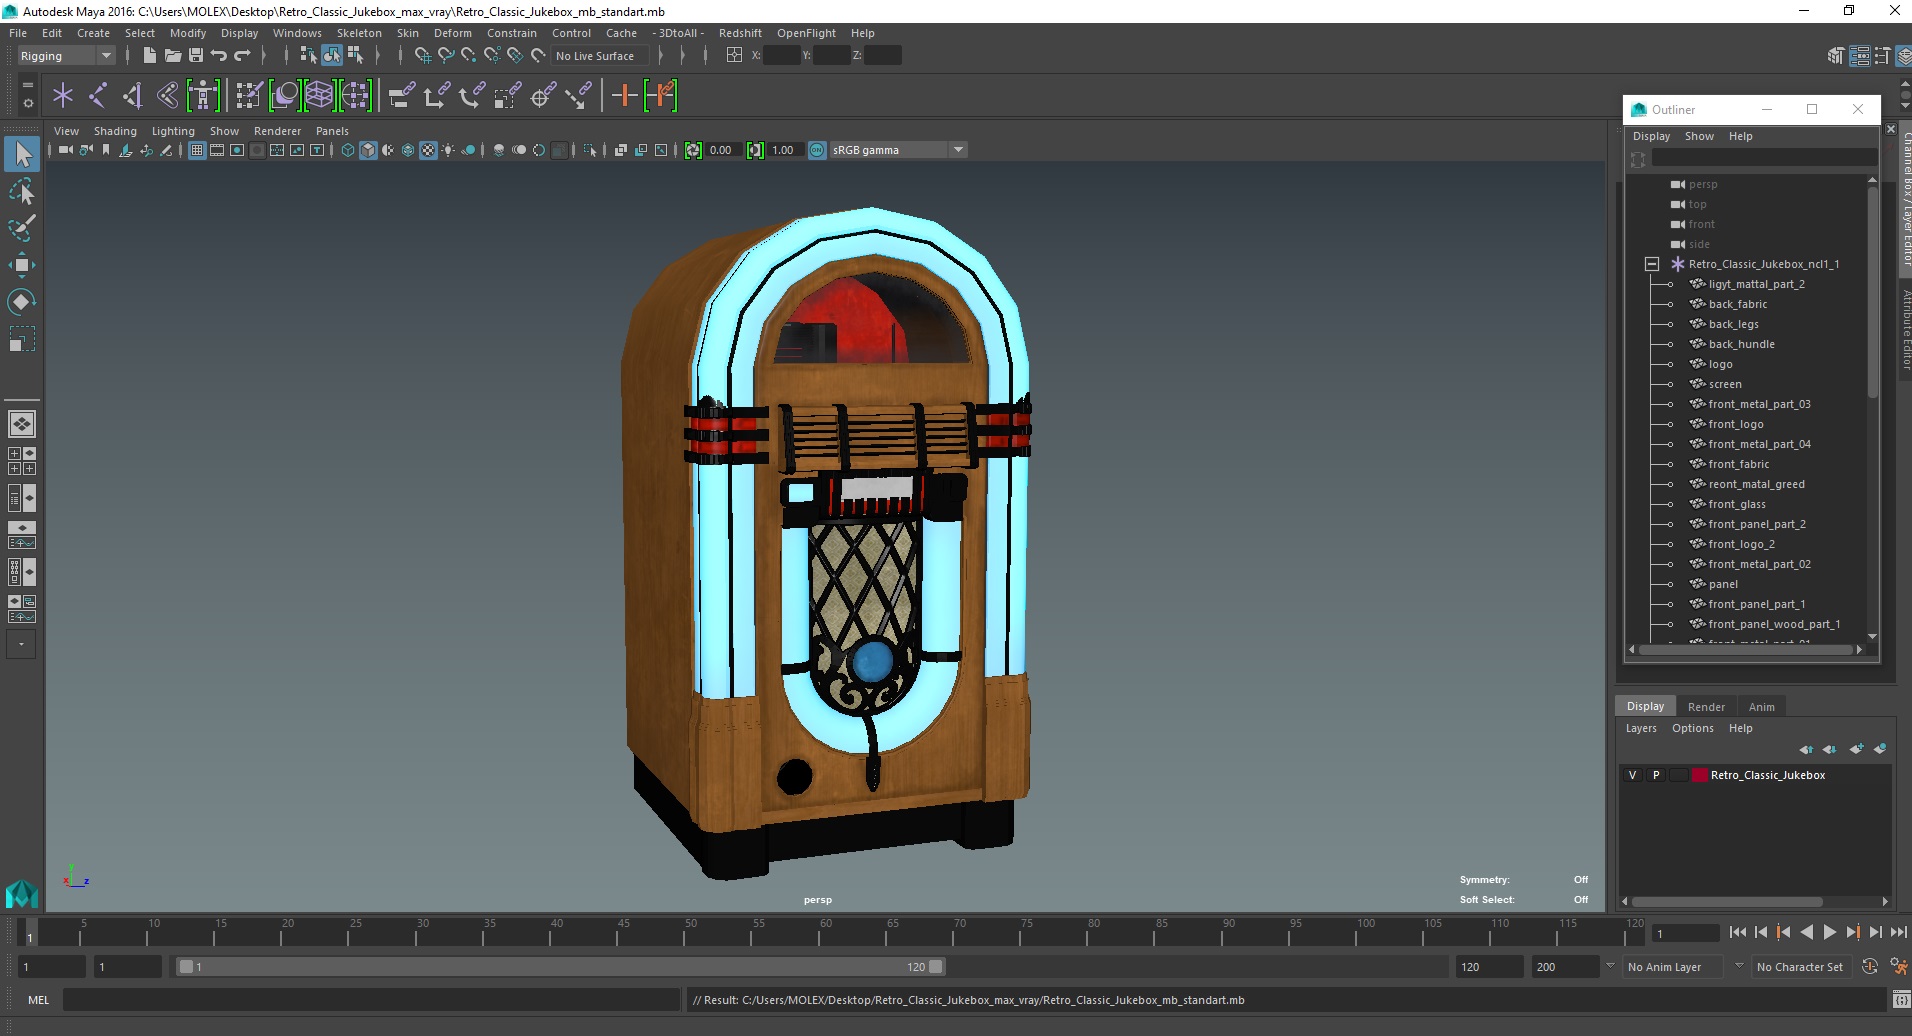1912x1036 pixels.
Task: Click the Redo arrow icon
Action: click(242, 56)
